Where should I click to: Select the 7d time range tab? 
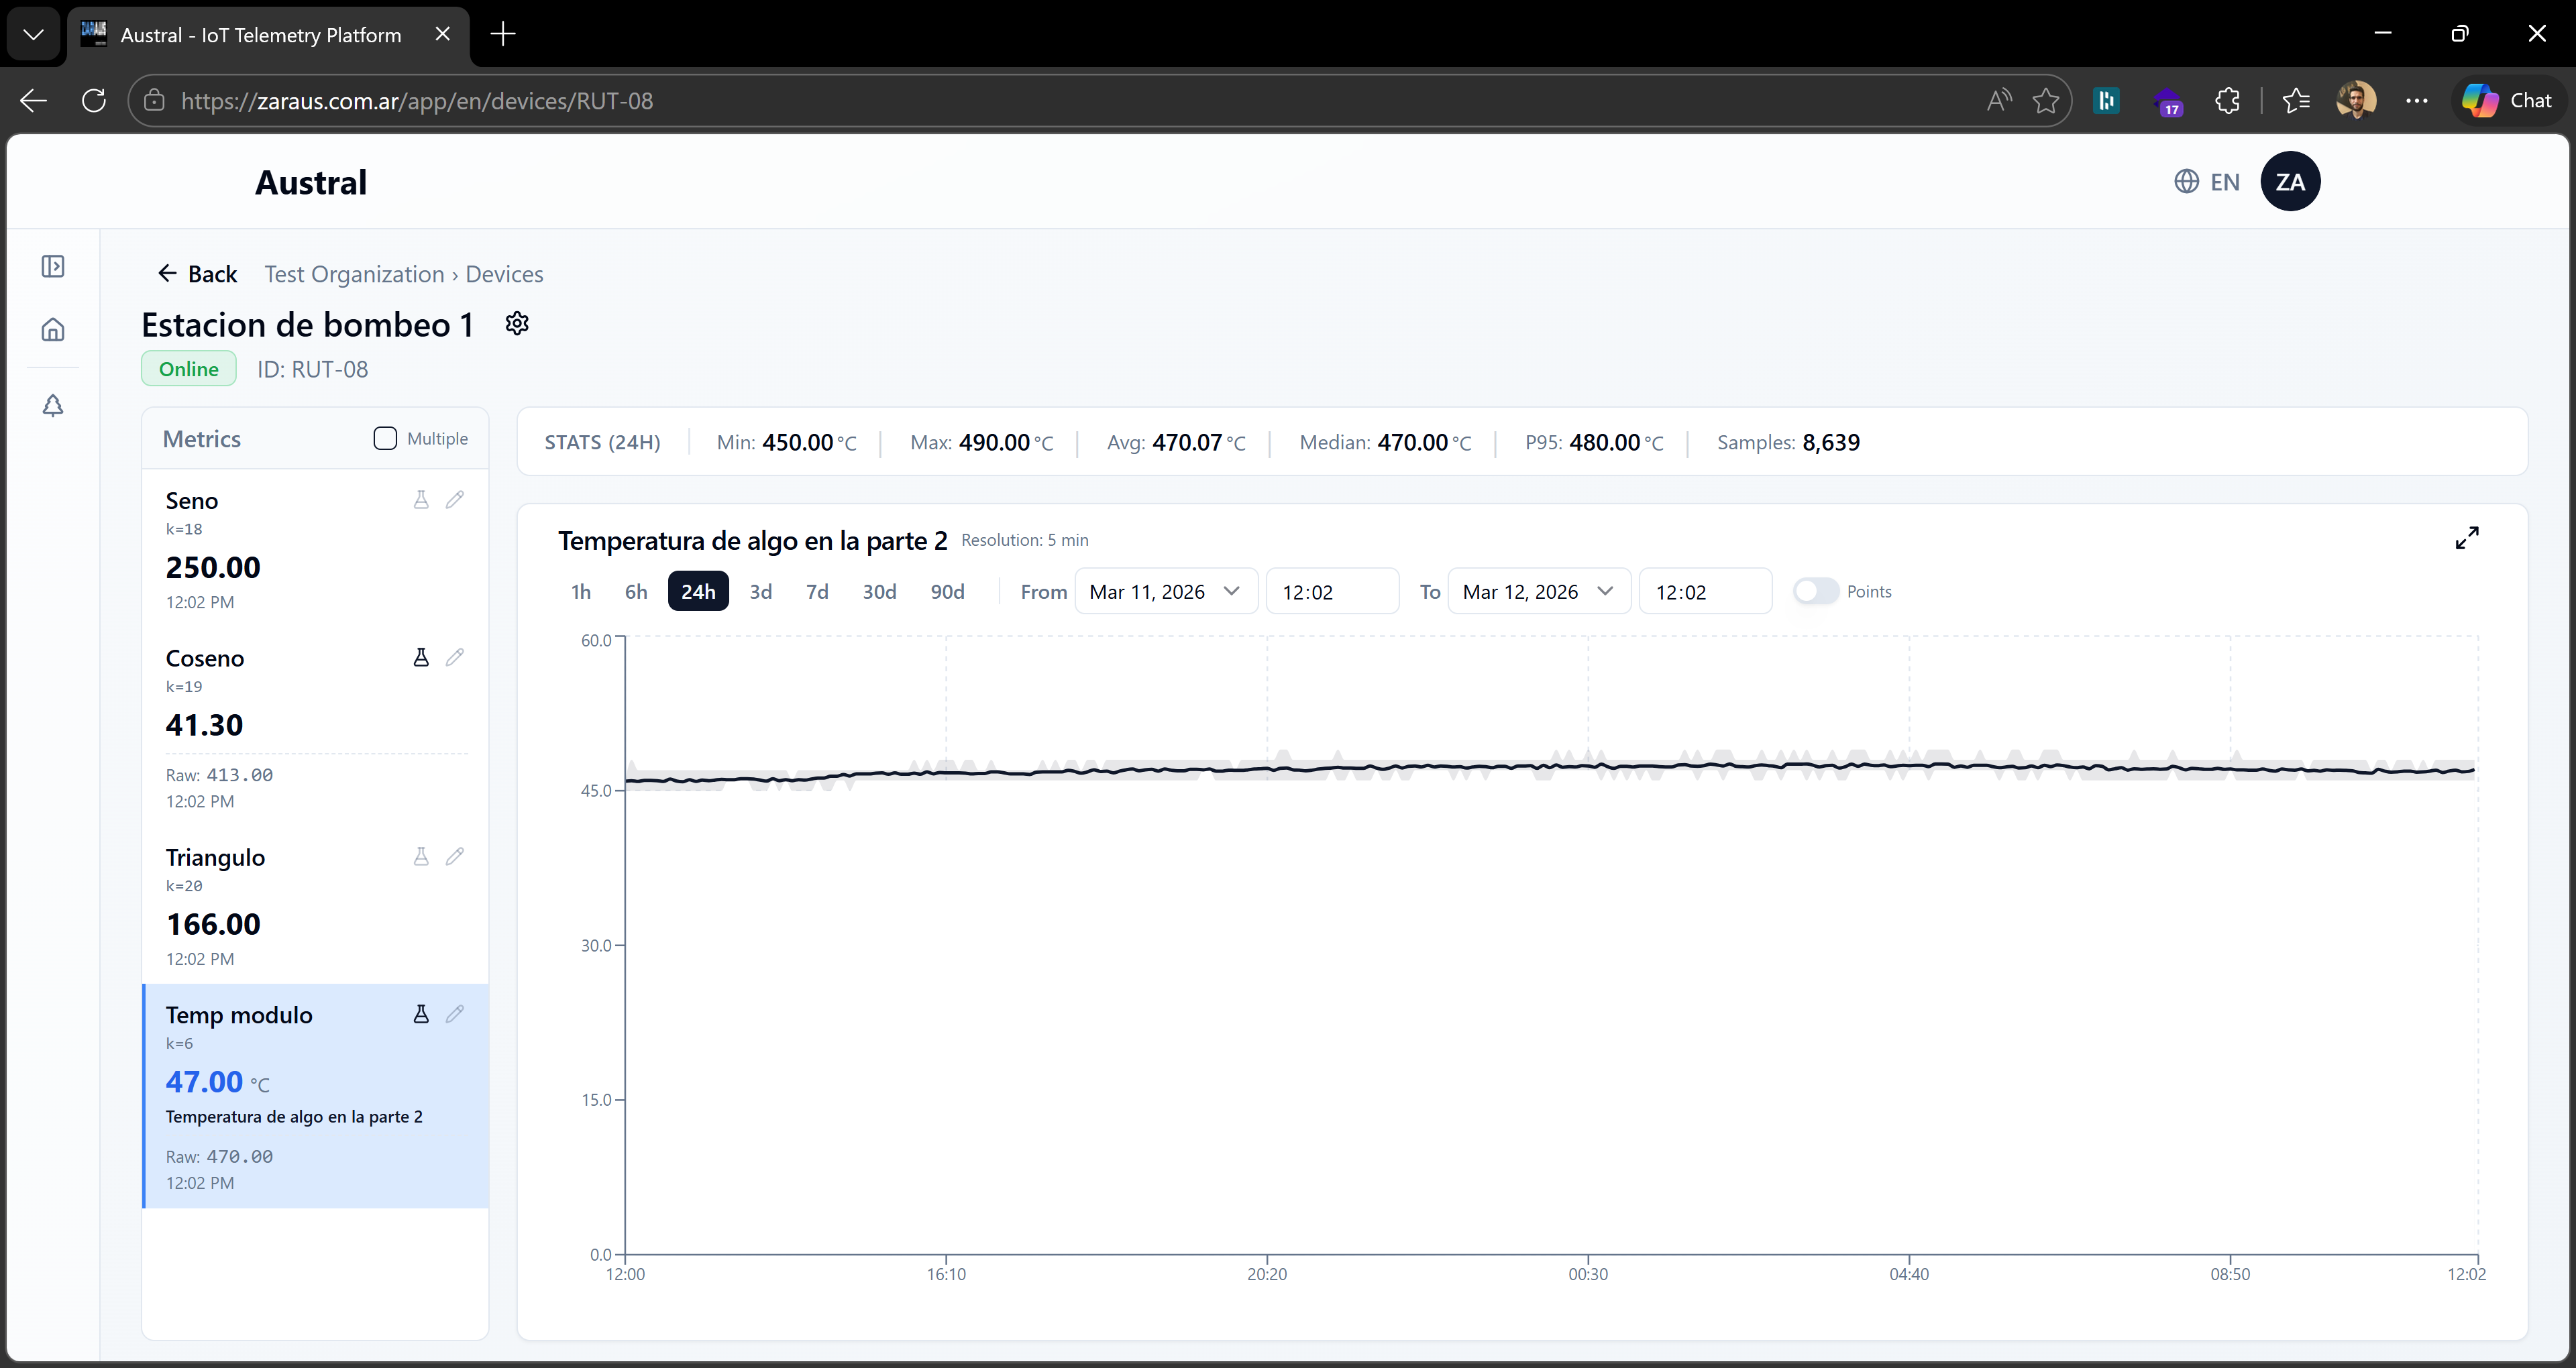click(817, 591)
